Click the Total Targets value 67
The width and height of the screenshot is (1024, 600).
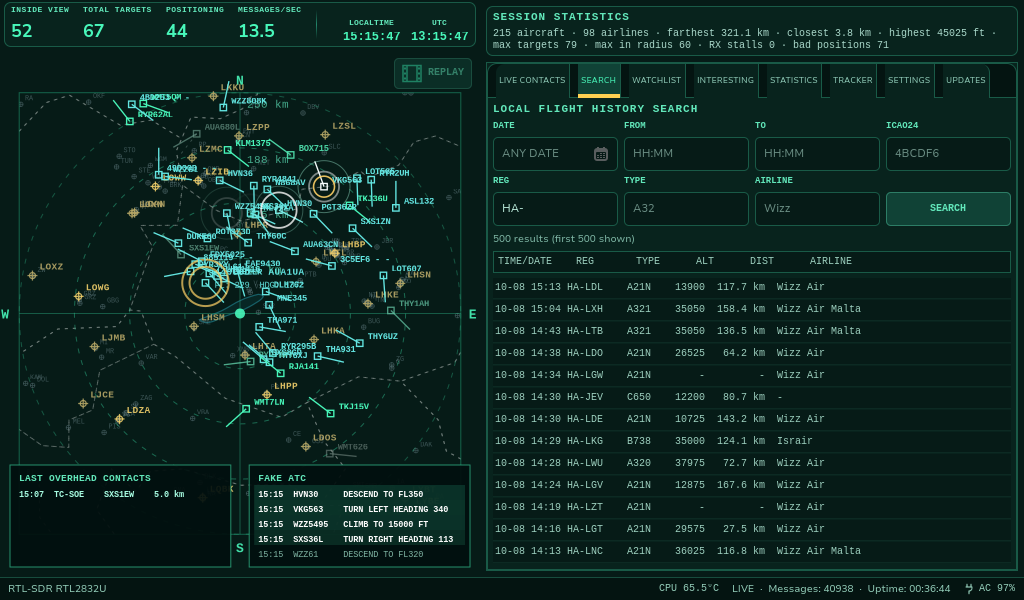click(x=93, y=31)
